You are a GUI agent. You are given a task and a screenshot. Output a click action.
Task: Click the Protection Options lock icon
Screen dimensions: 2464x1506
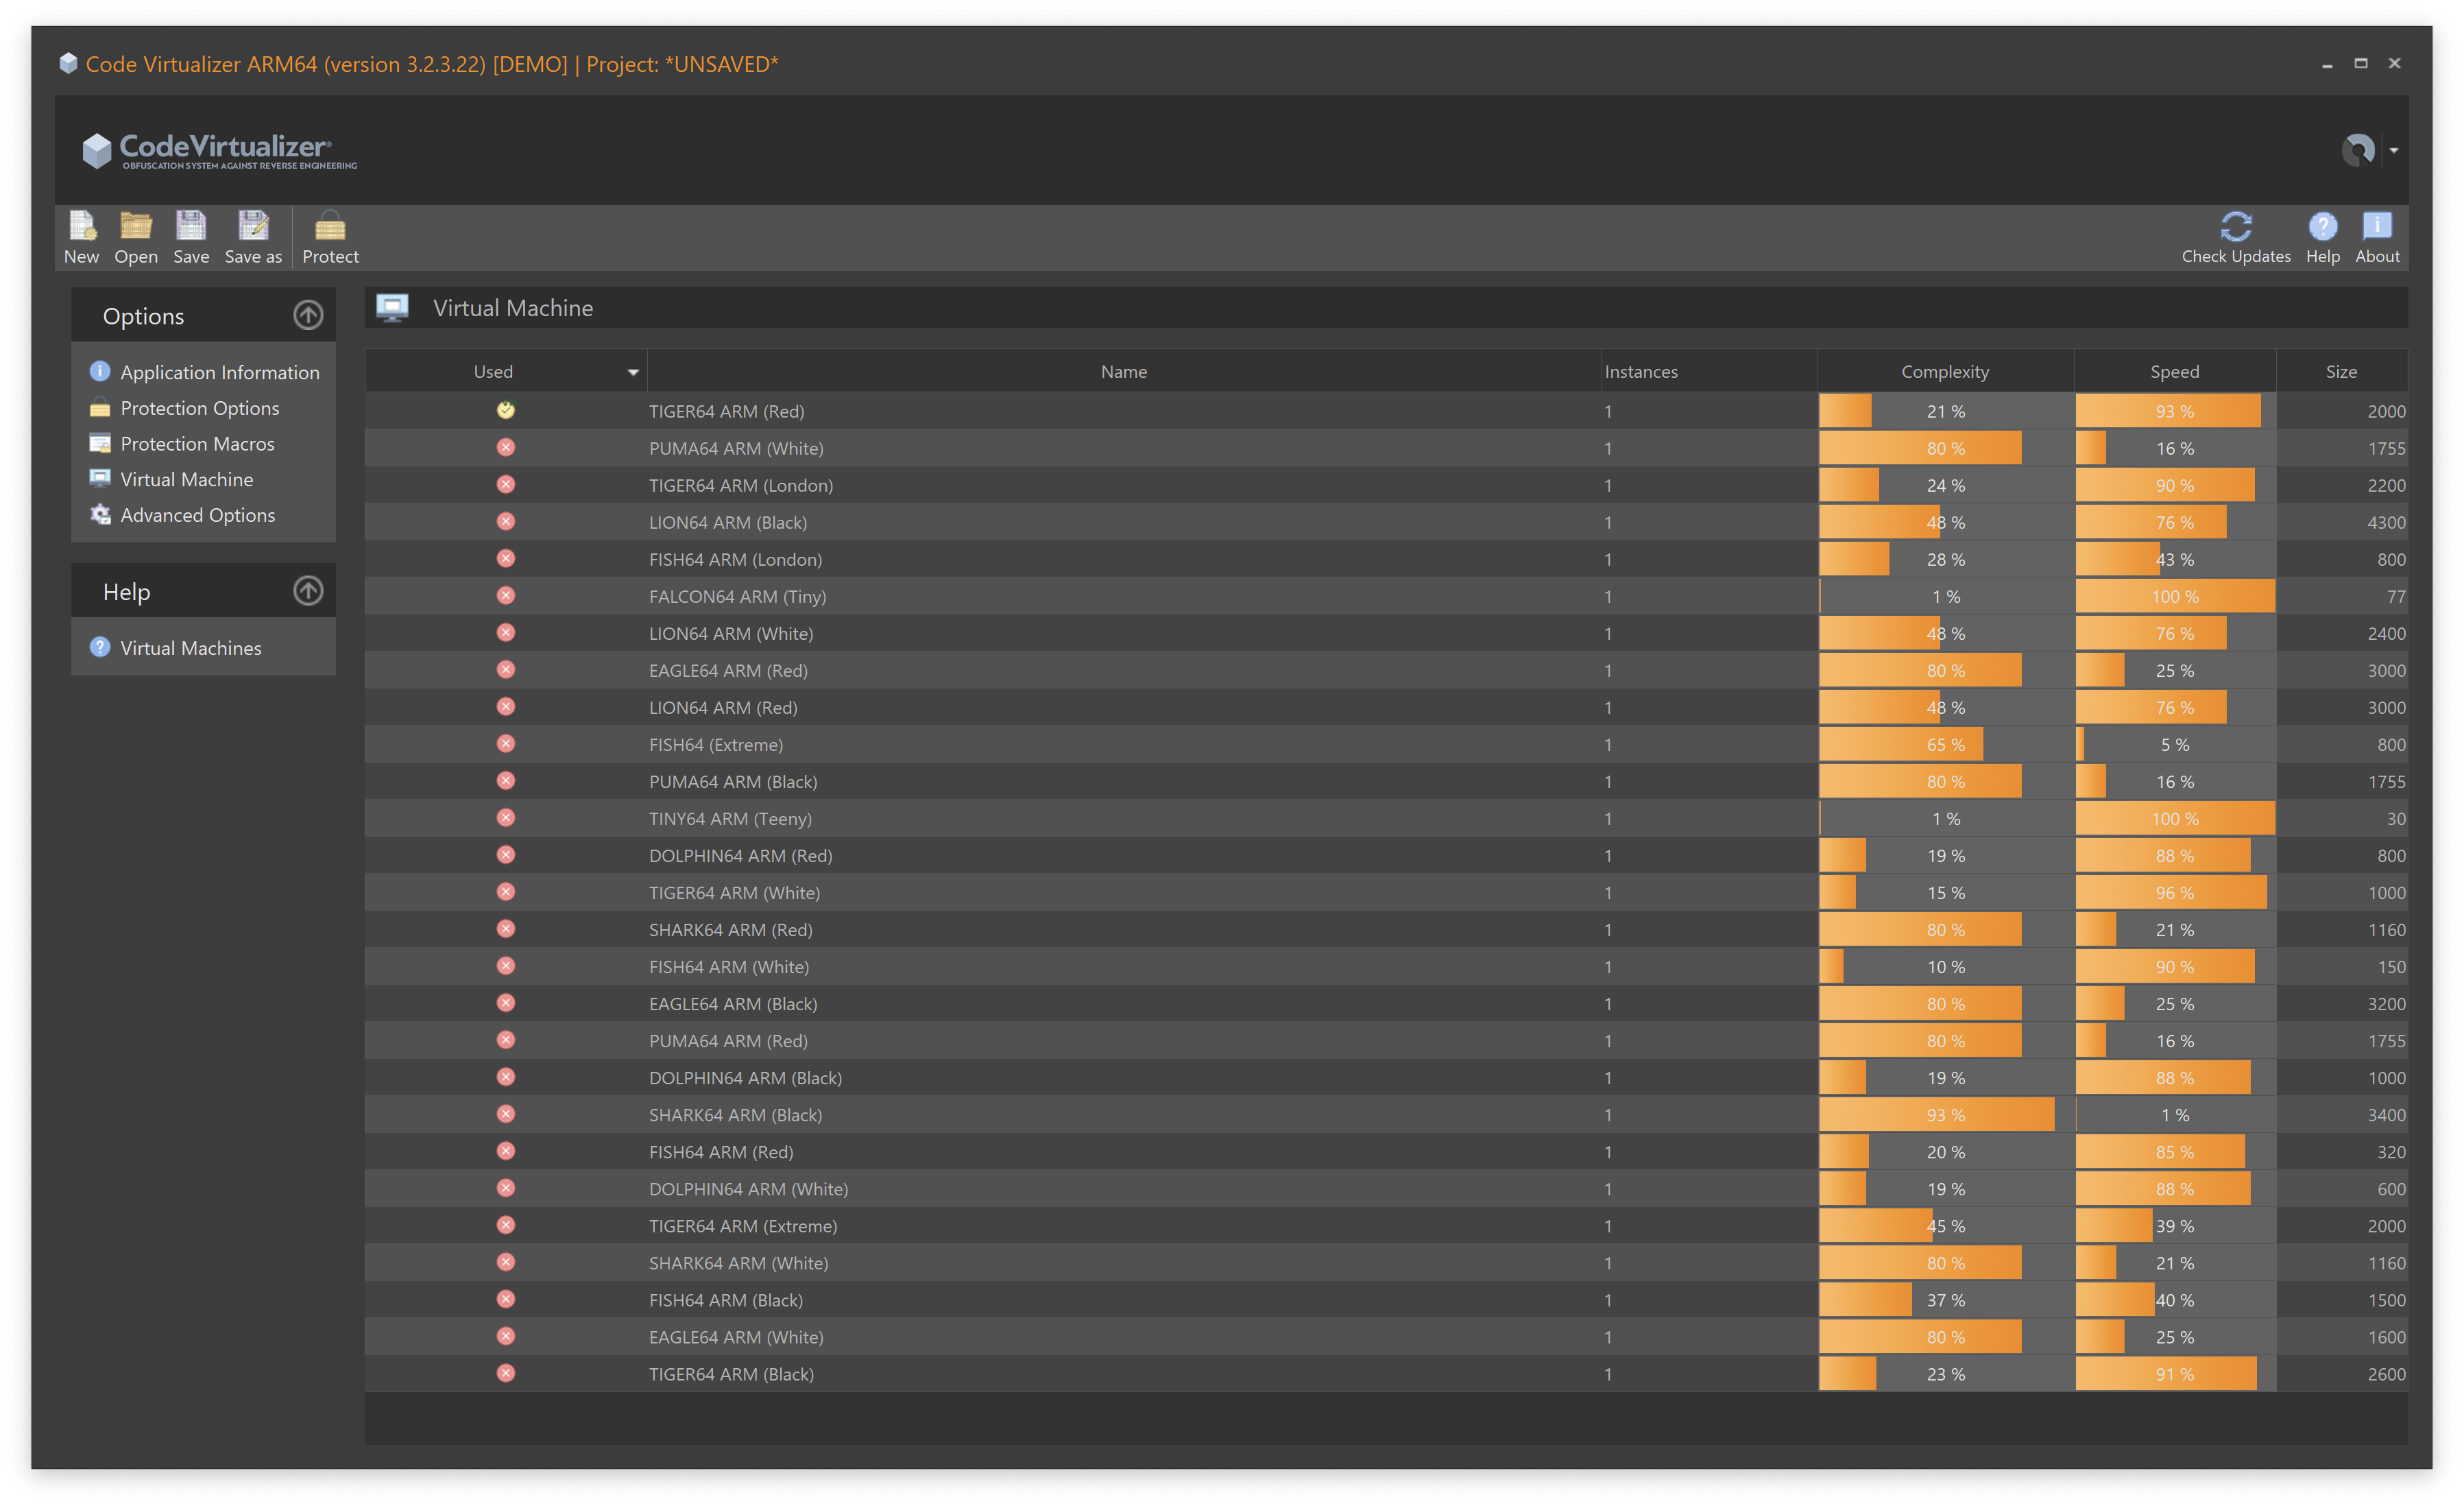[100, 407]
